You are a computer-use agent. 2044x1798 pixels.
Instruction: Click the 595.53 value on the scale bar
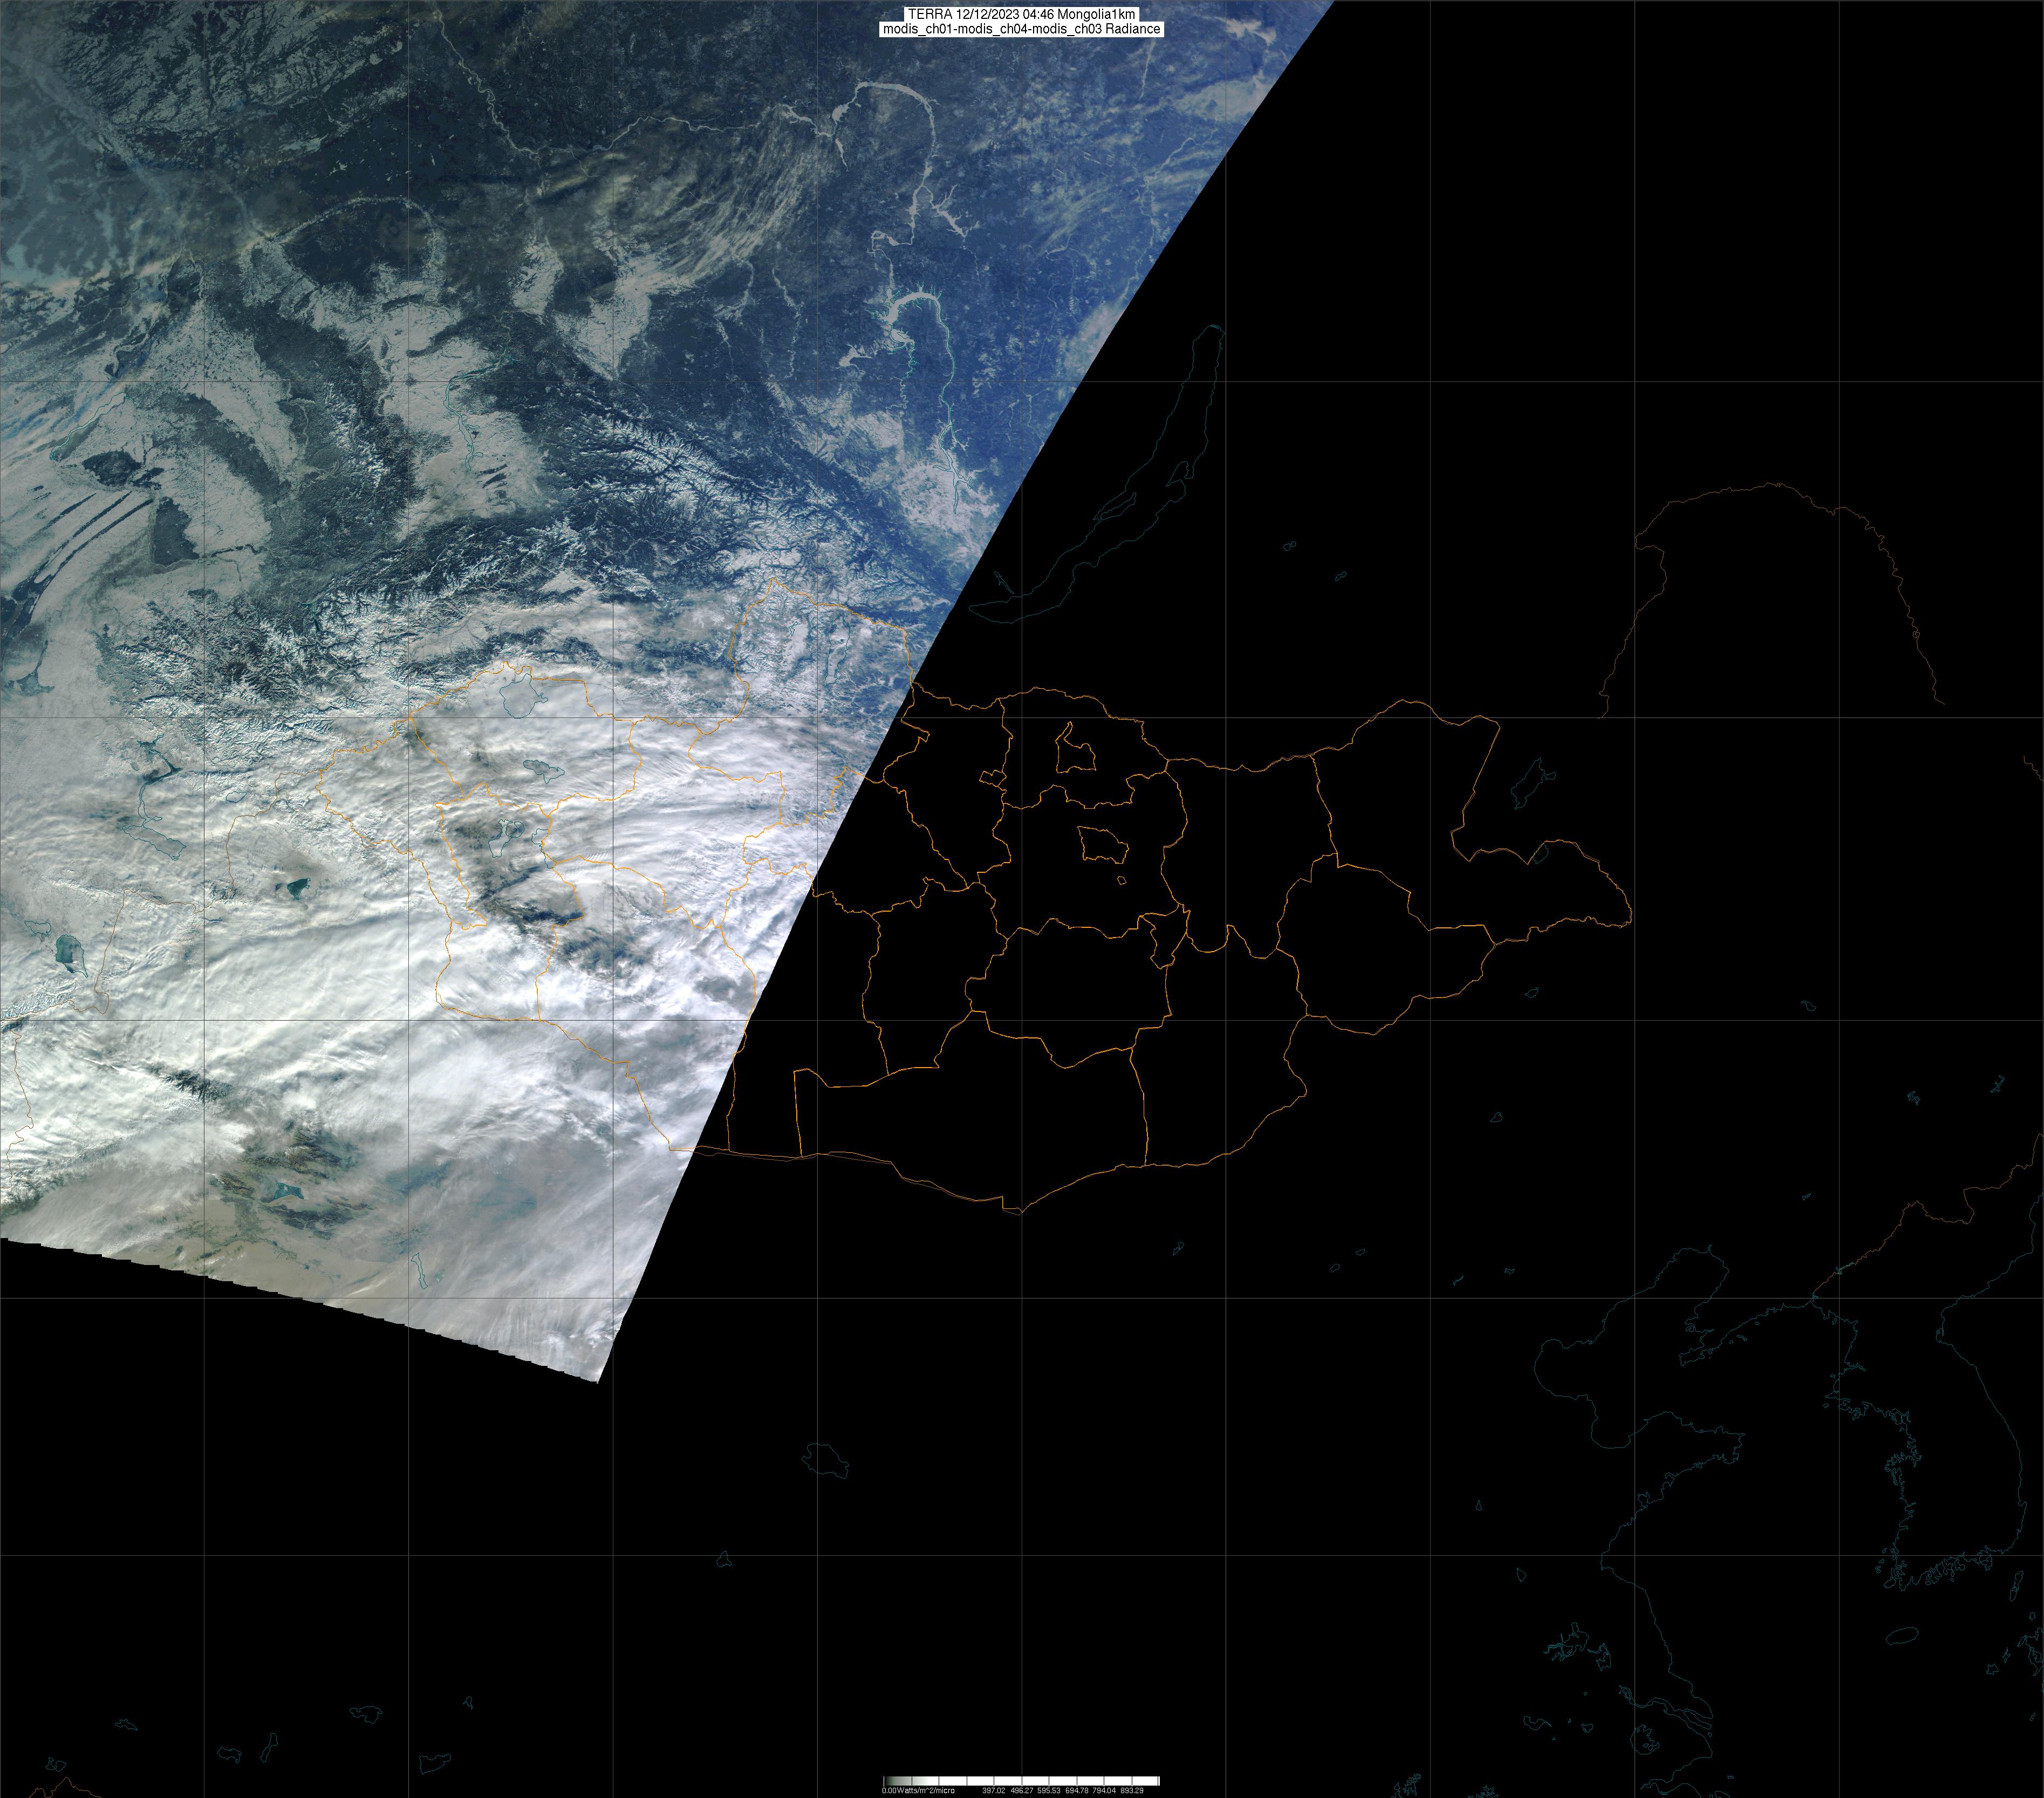[x=1049, y=1790]
